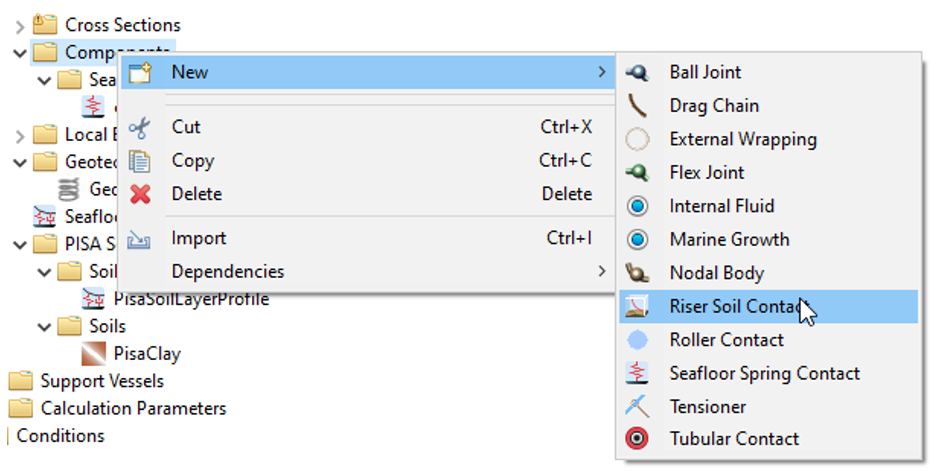Collapse the Soils folder node
Screen dimensions: 936x471
pyautogui.click(x=45, y=326)
